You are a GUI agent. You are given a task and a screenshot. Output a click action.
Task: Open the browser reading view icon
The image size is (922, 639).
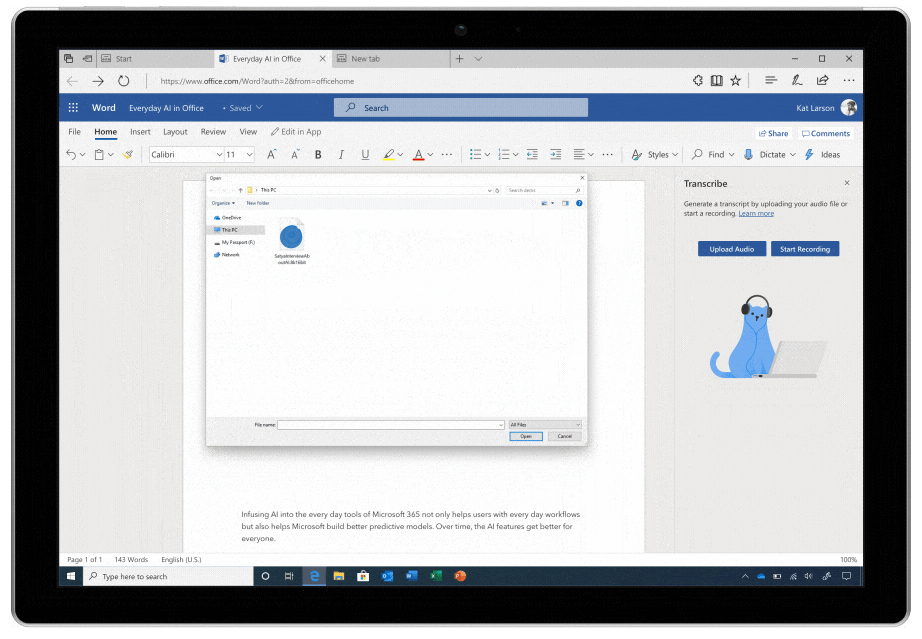[717, 81]
